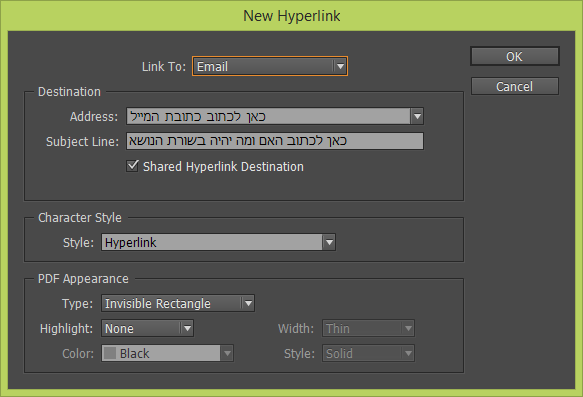Screen dimensions: 583x397
Task: Open the Width dropdown showing Thin
Action: 368,328
